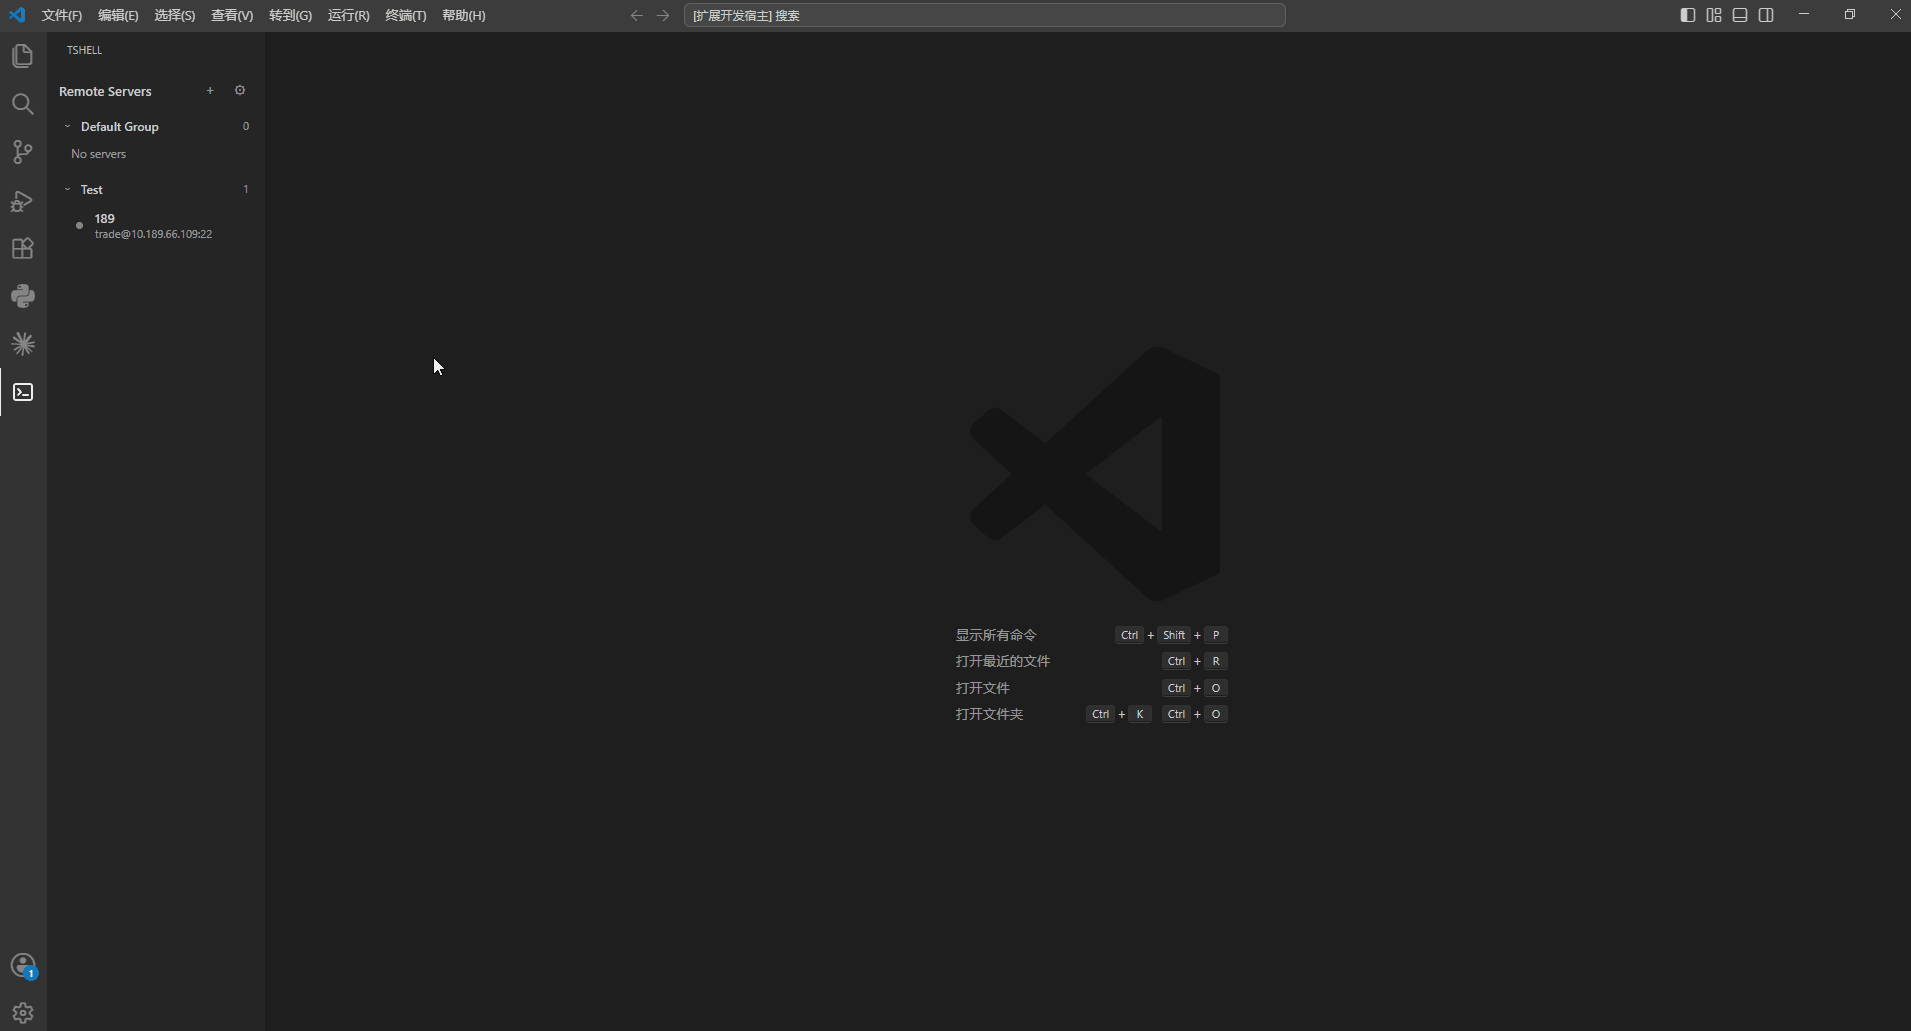This screenshot has width=1911, height=1031.
Task: Open the Customize Layout icon
Action: point(1714,15)
